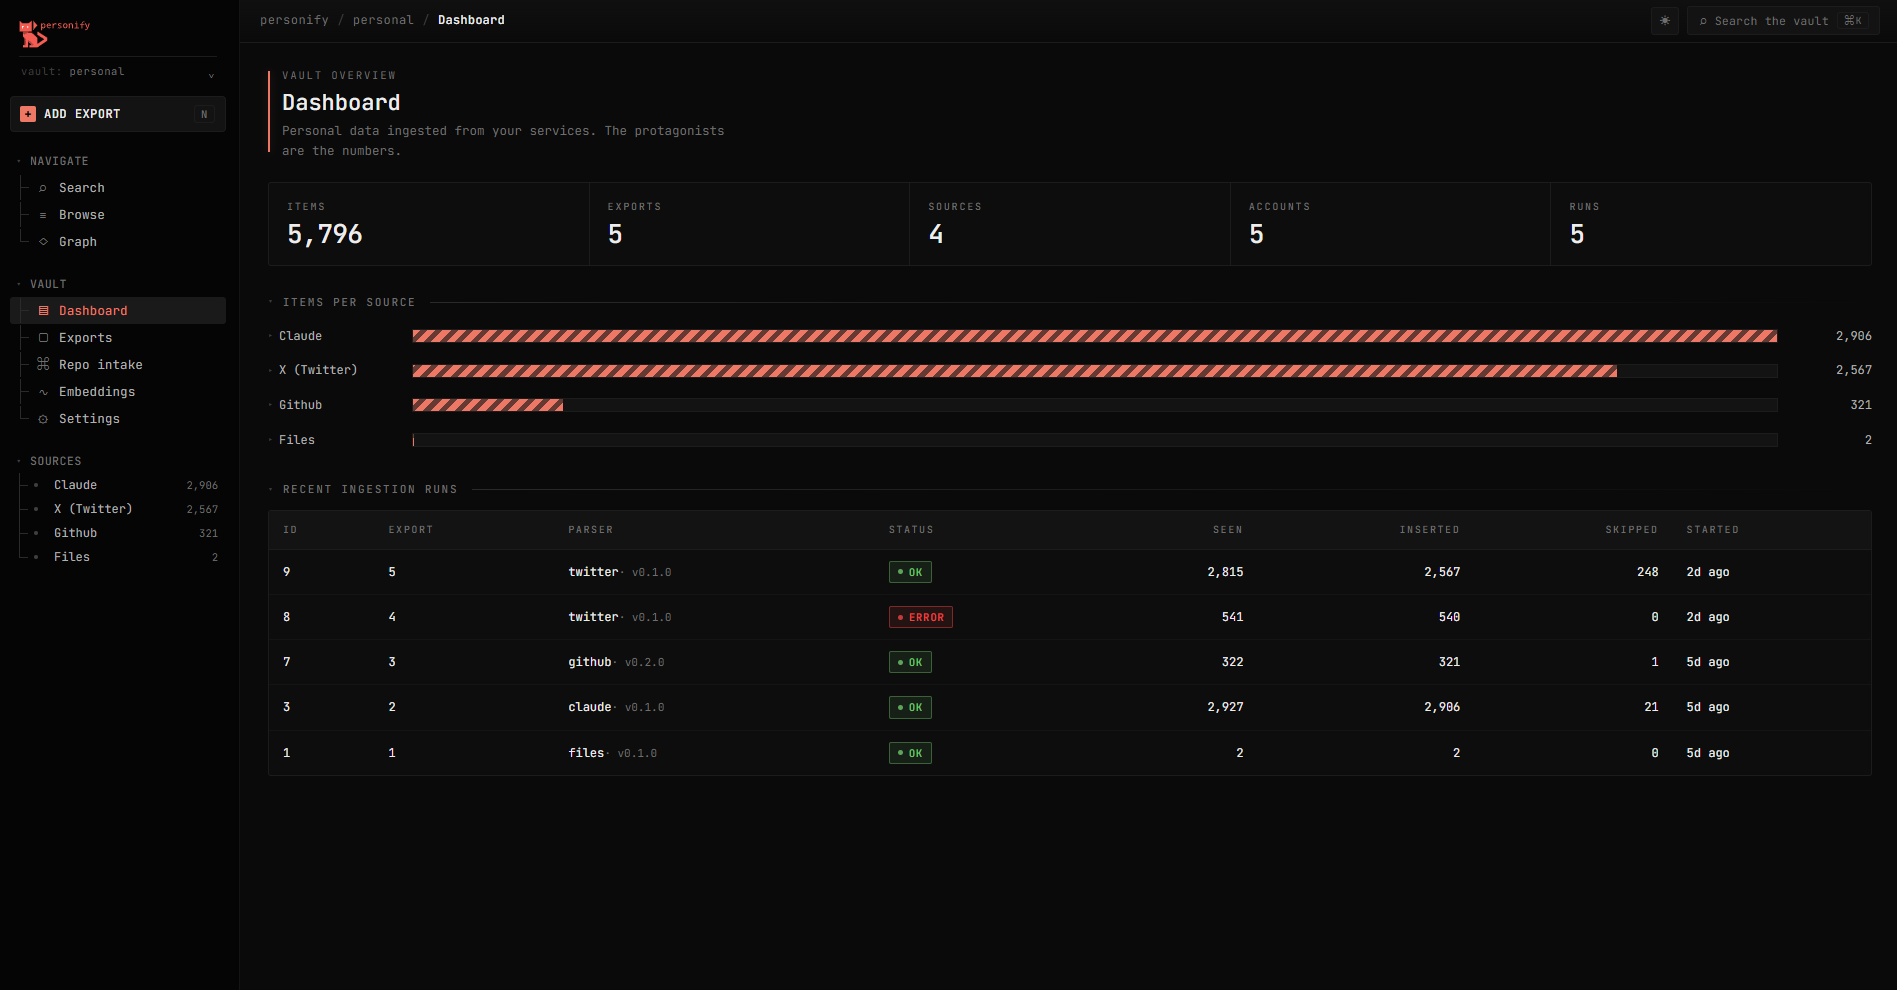Click the Items 5,796 stat card
The image size is (1897, 990).
(x=429, y=224)
